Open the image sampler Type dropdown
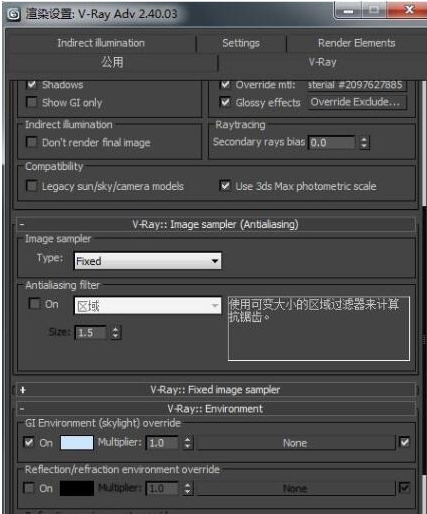The width and height of the screenshot is (427, 514). (148, 261)
